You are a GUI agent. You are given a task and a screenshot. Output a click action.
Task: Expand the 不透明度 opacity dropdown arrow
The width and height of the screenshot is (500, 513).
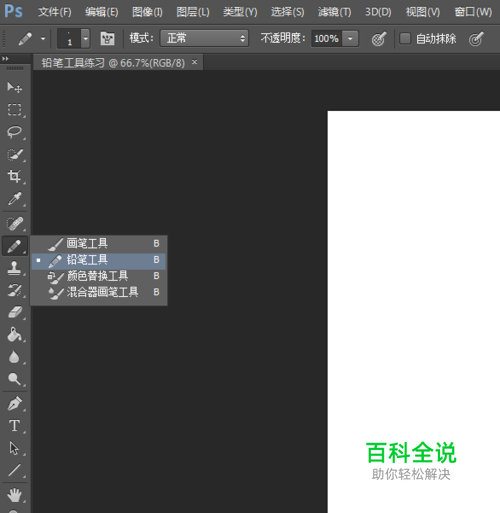pyautogui.click(x=350, y=39)
